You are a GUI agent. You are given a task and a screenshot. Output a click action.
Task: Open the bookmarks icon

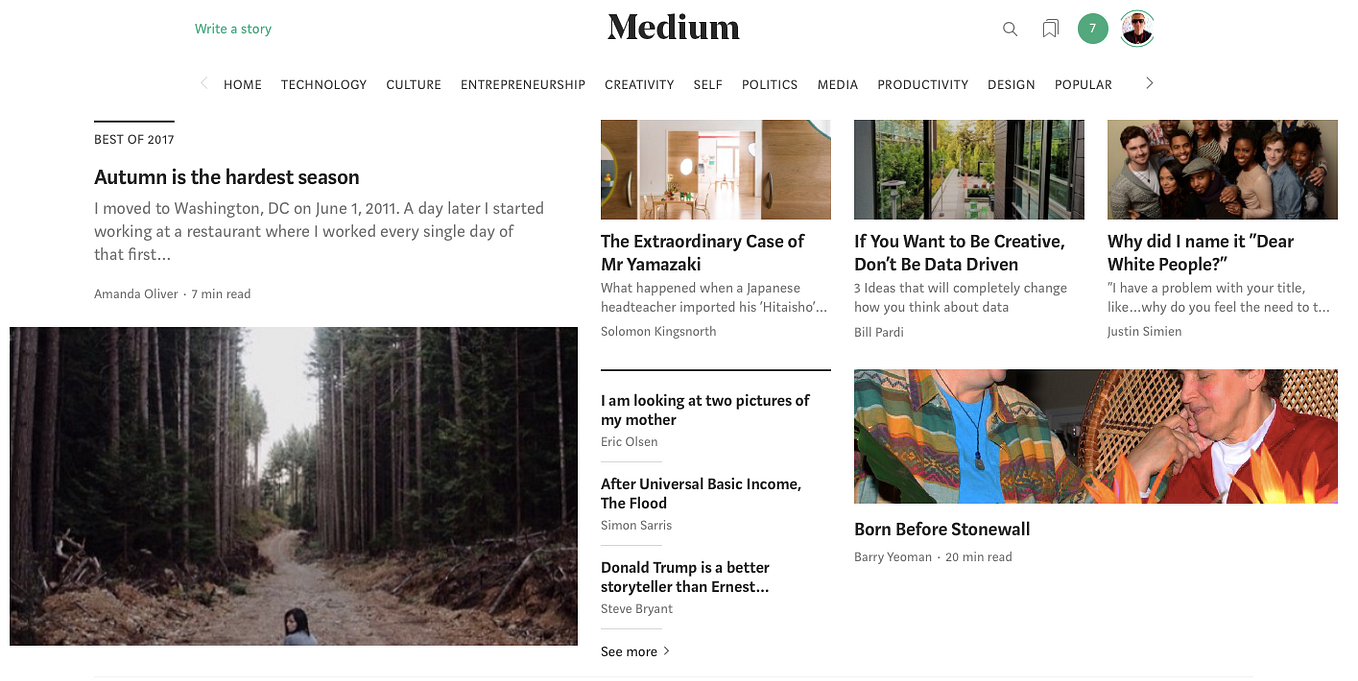(1050, 29)
